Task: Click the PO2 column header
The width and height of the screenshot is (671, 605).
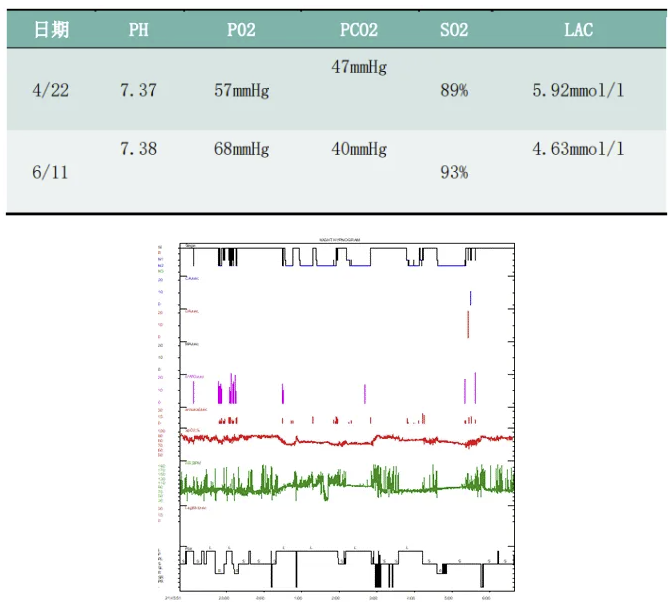Action: [x=241, y=30]
